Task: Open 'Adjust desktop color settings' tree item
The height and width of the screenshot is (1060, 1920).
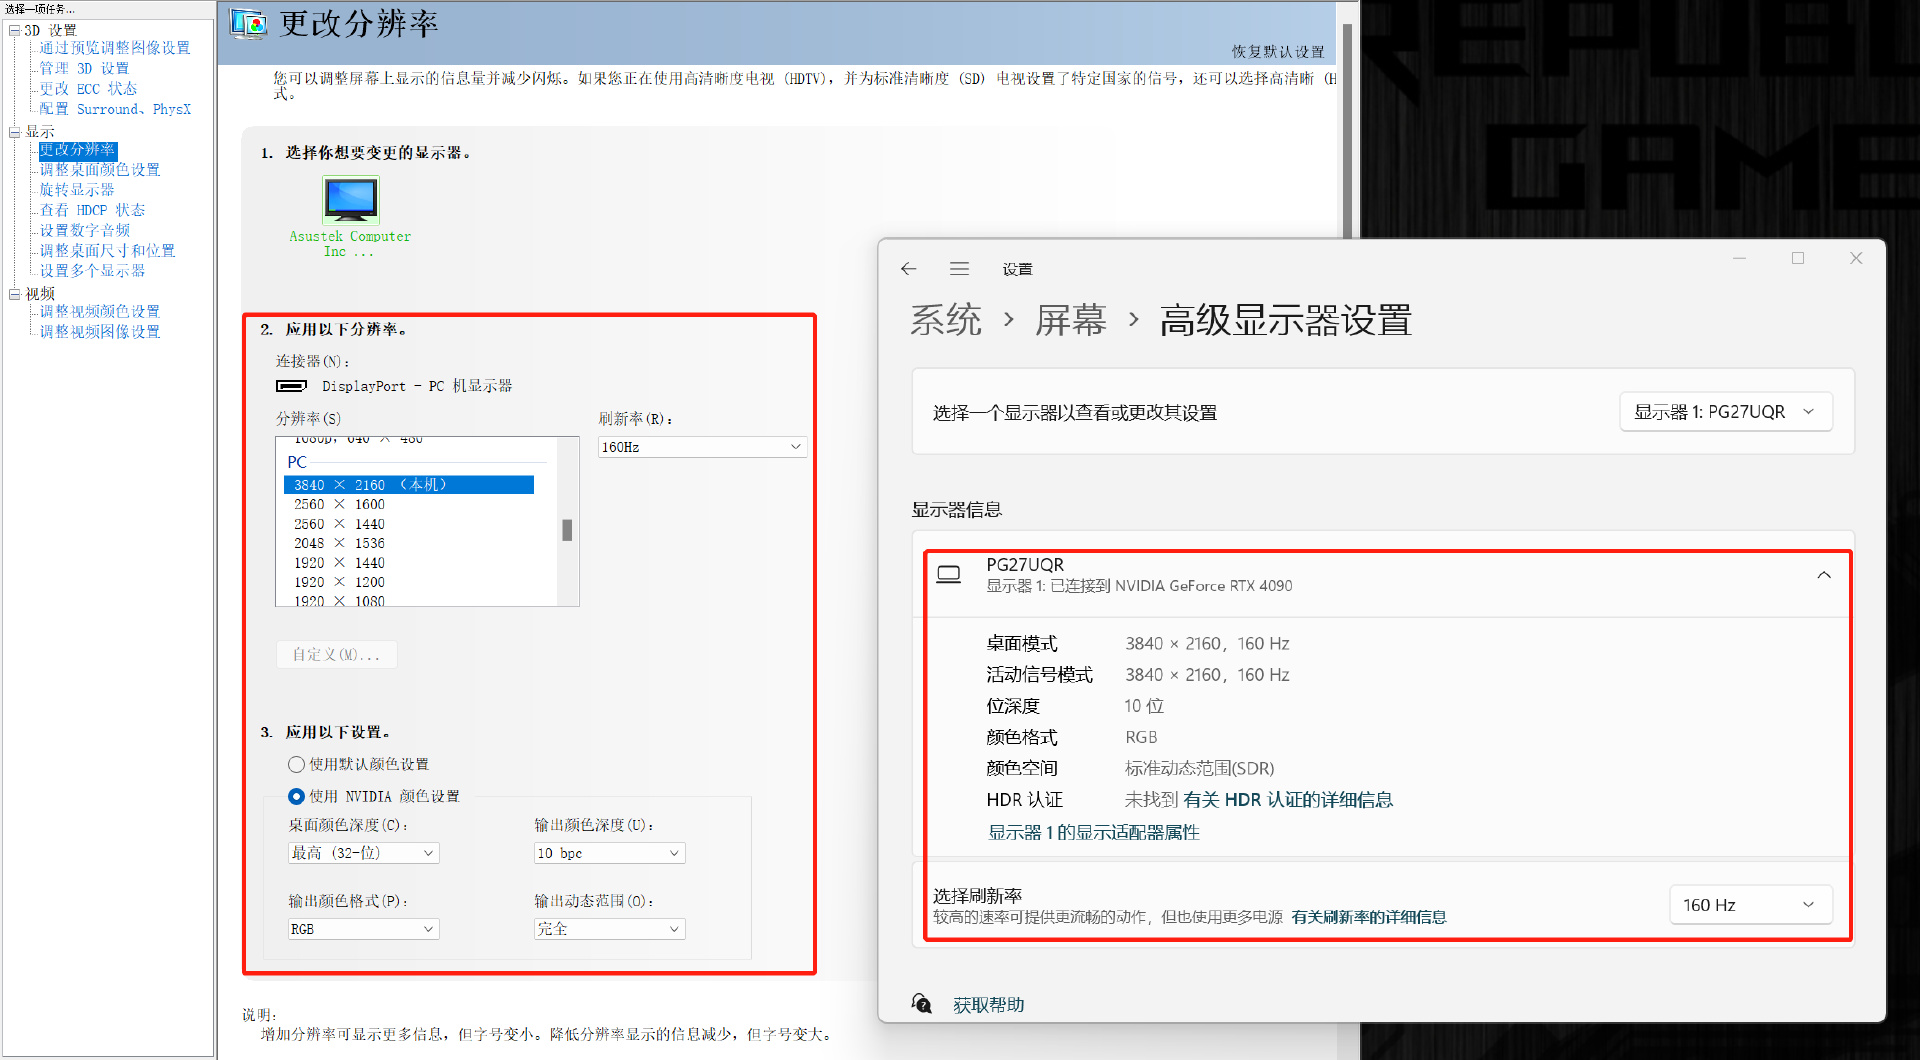Action: [100, 170]
